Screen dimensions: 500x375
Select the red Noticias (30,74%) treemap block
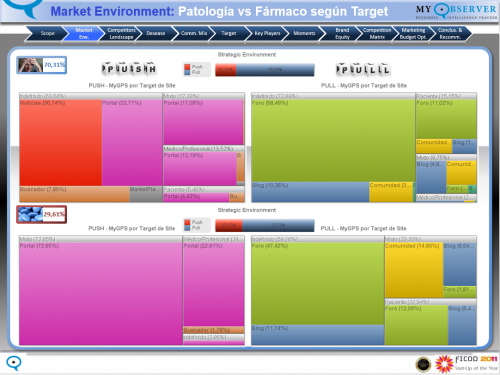[60, 143]
